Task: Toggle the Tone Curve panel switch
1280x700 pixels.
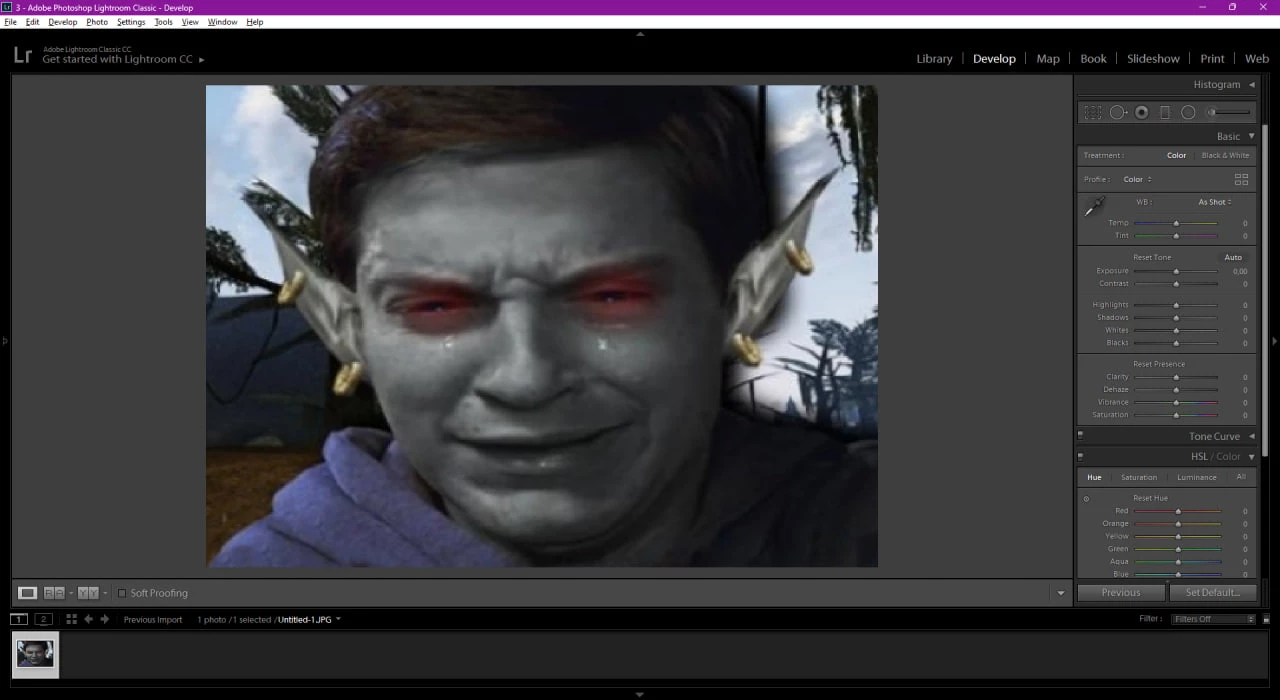Action: tap(1080, 435)
